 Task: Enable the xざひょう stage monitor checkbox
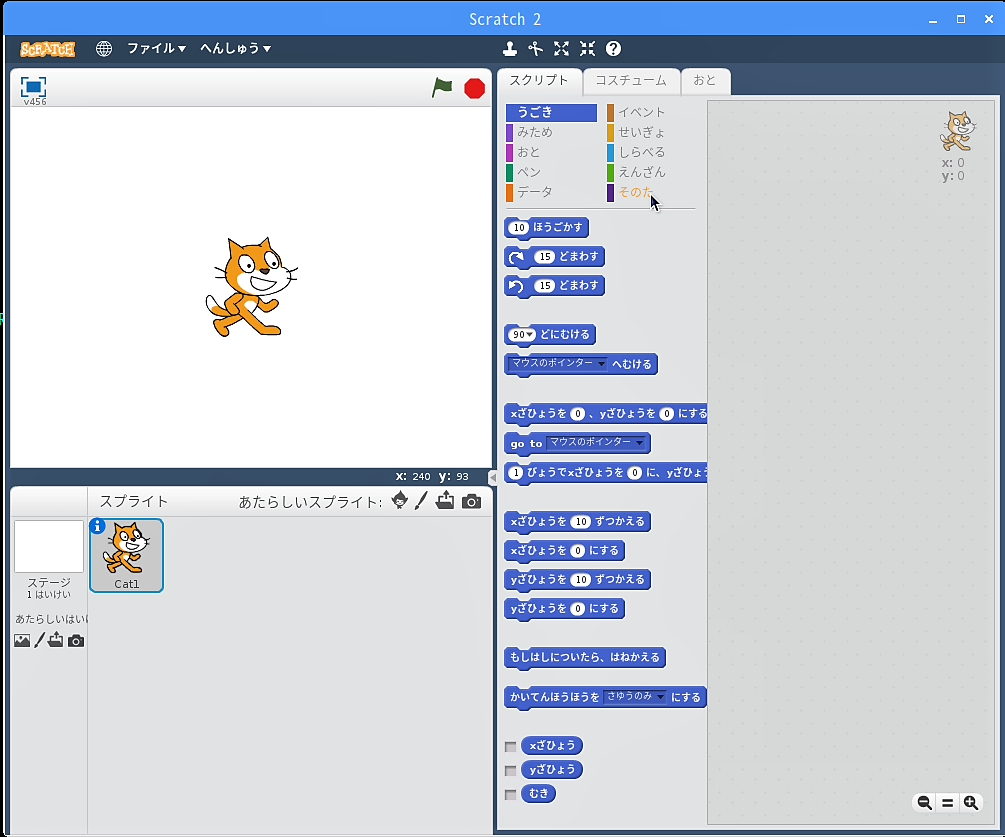tap(510, 747)
